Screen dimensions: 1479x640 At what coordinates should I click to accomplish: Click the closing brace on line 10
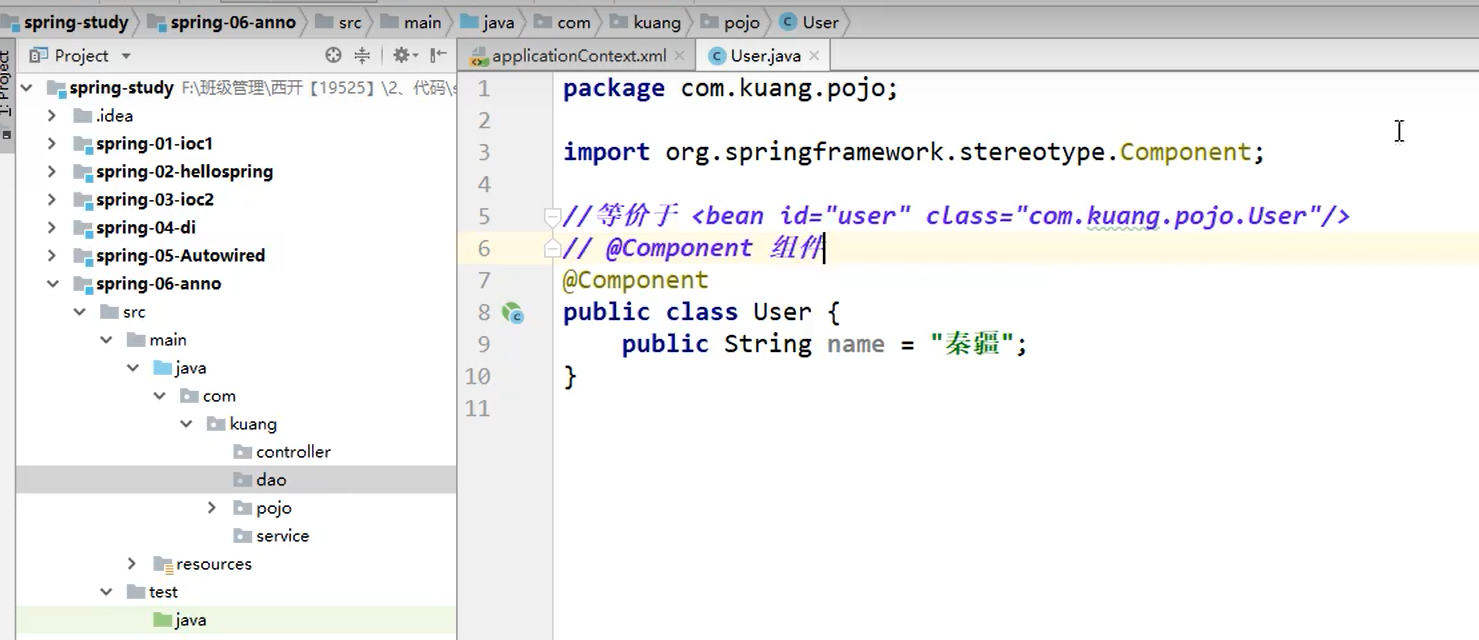tap(570, 377)
